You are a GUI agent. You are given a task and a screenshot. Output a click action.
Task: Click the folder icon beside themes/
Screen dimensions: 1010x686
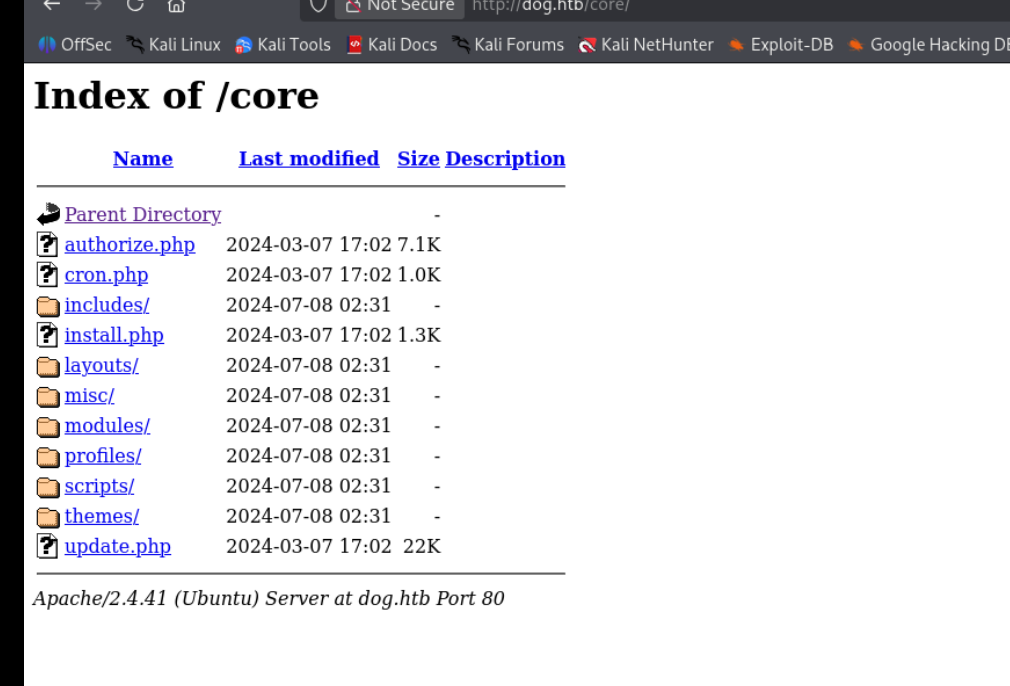47,517
